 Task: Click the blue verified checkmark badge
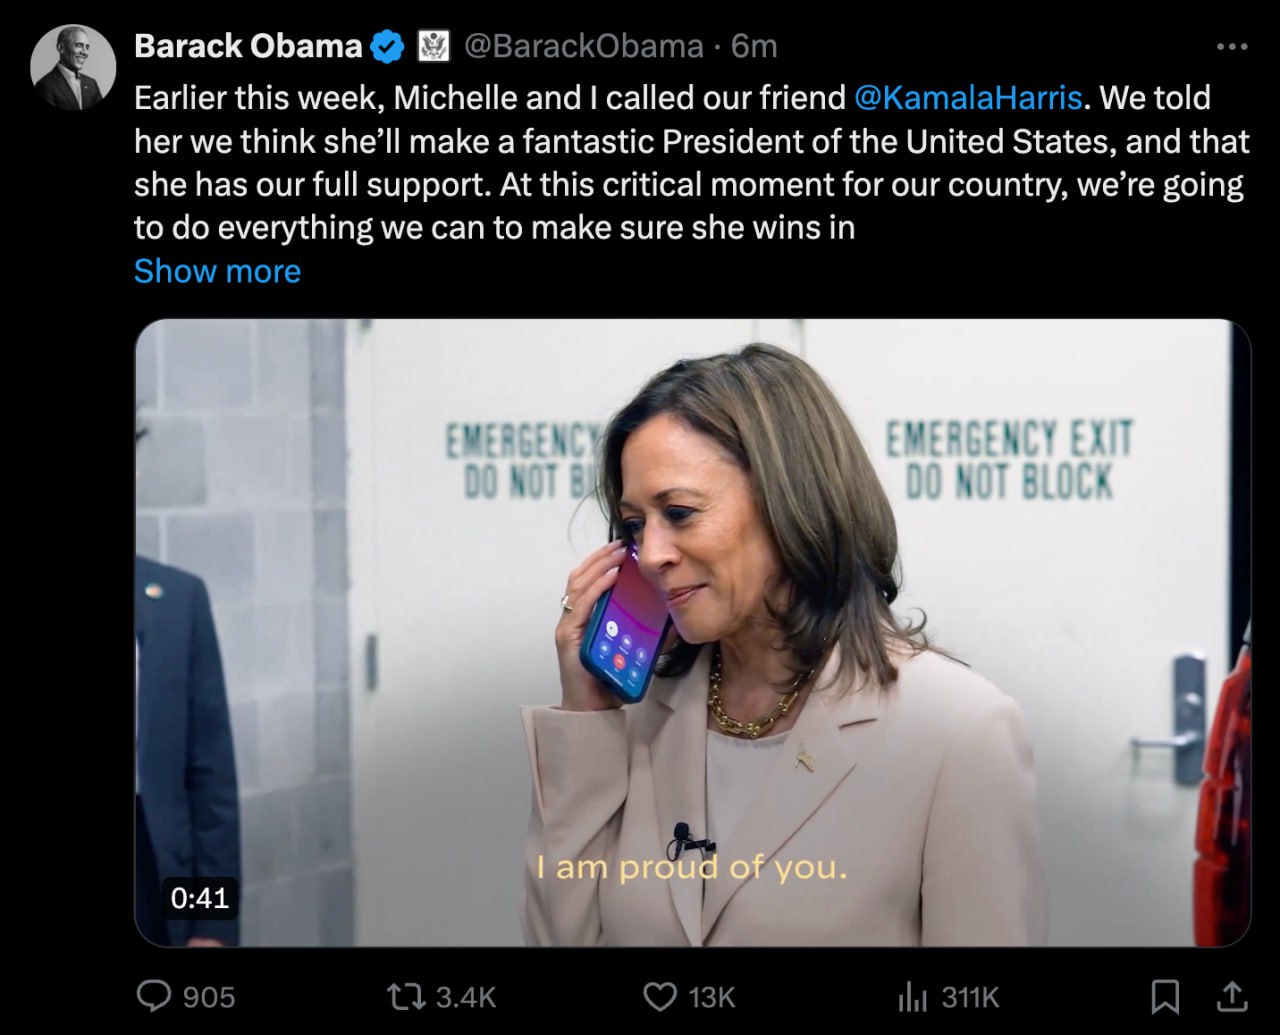[x=388, y=47]
